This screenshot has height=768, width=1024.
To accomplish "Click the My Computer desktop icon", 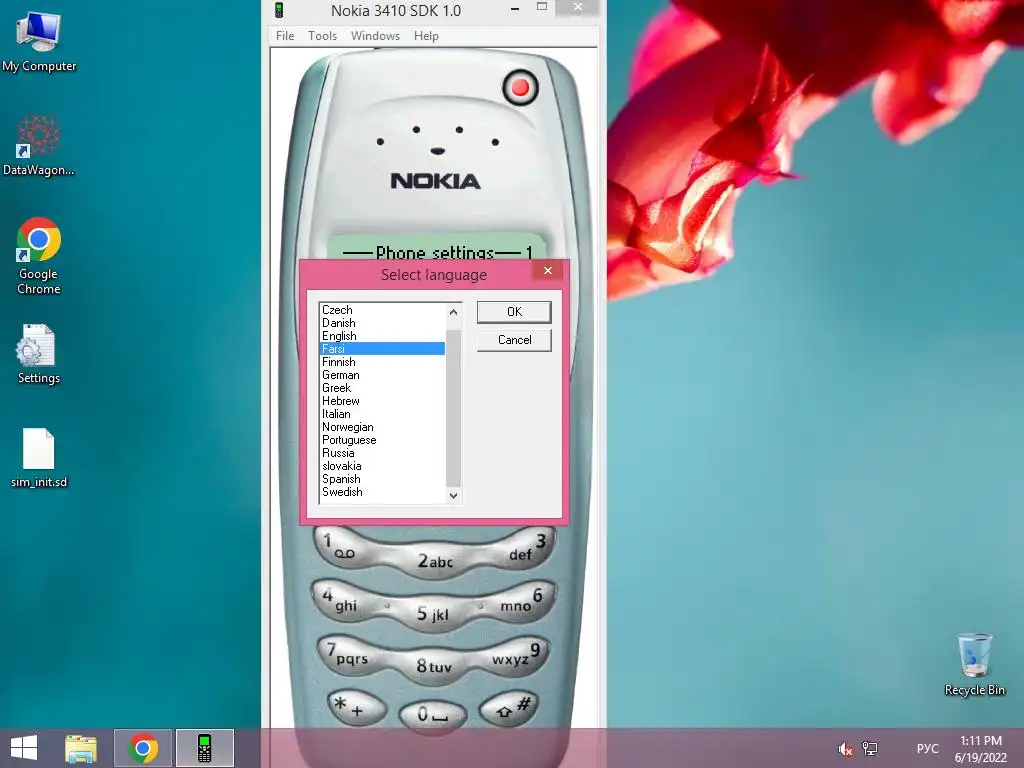I will coord(39,42).
